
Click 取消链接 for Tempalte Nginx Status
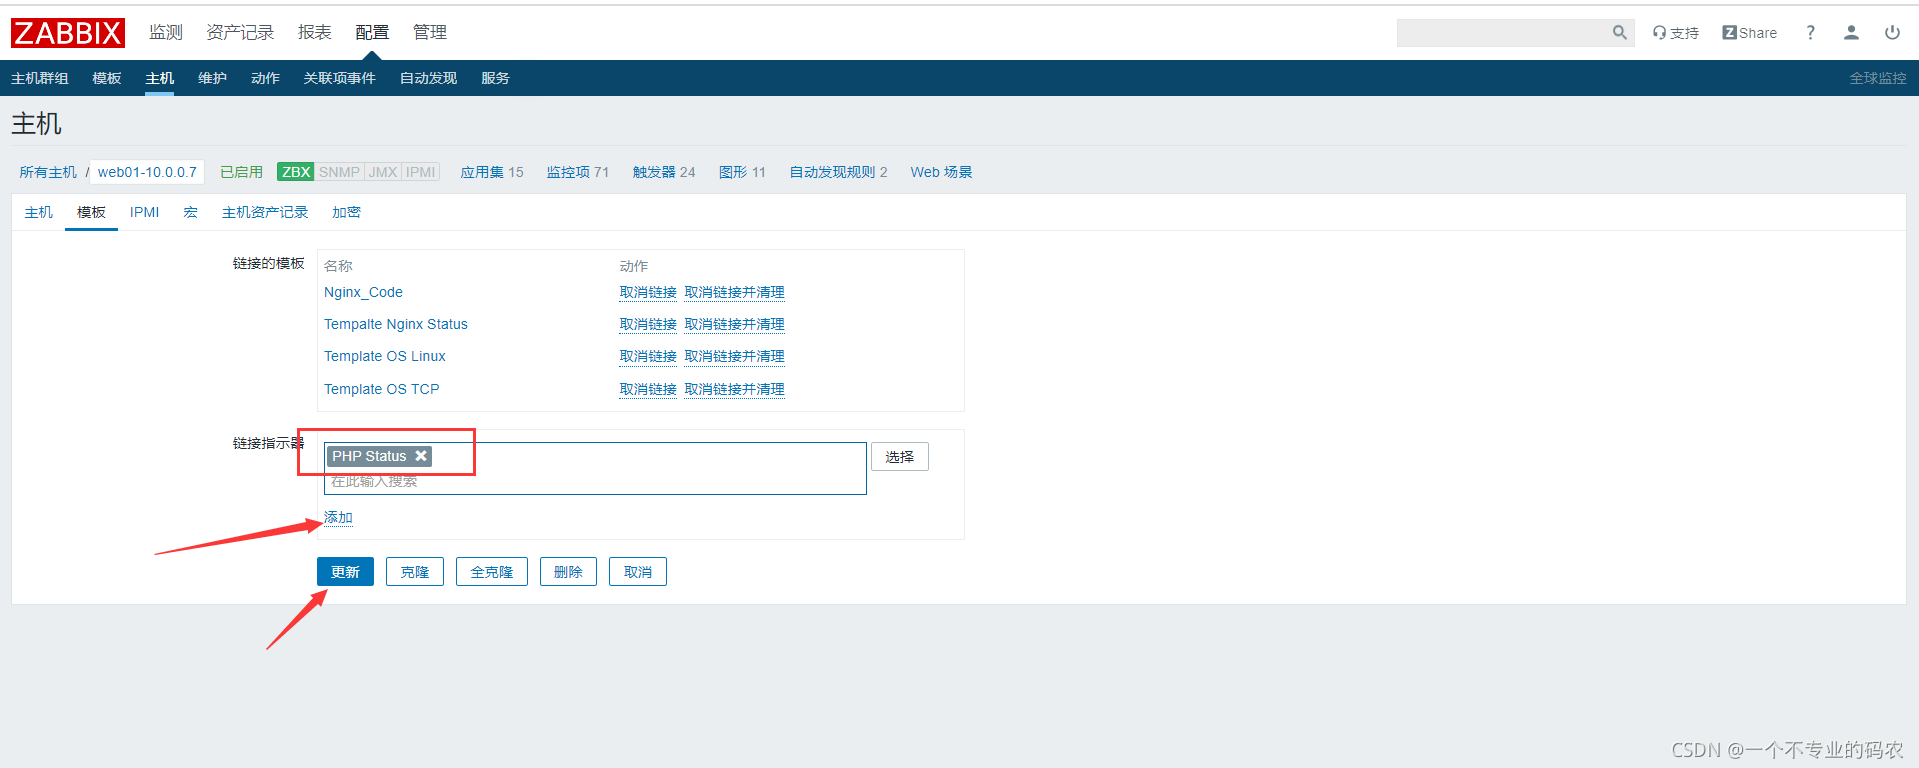point(648,324)
